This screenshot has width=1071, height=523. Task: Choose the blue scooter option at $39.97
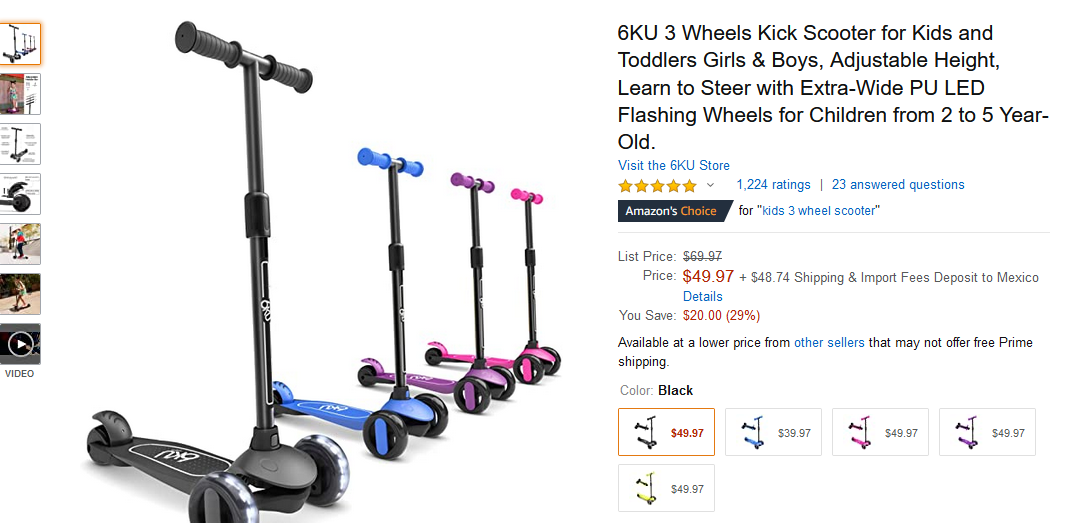pyautogui.click(x=773, y=432)
